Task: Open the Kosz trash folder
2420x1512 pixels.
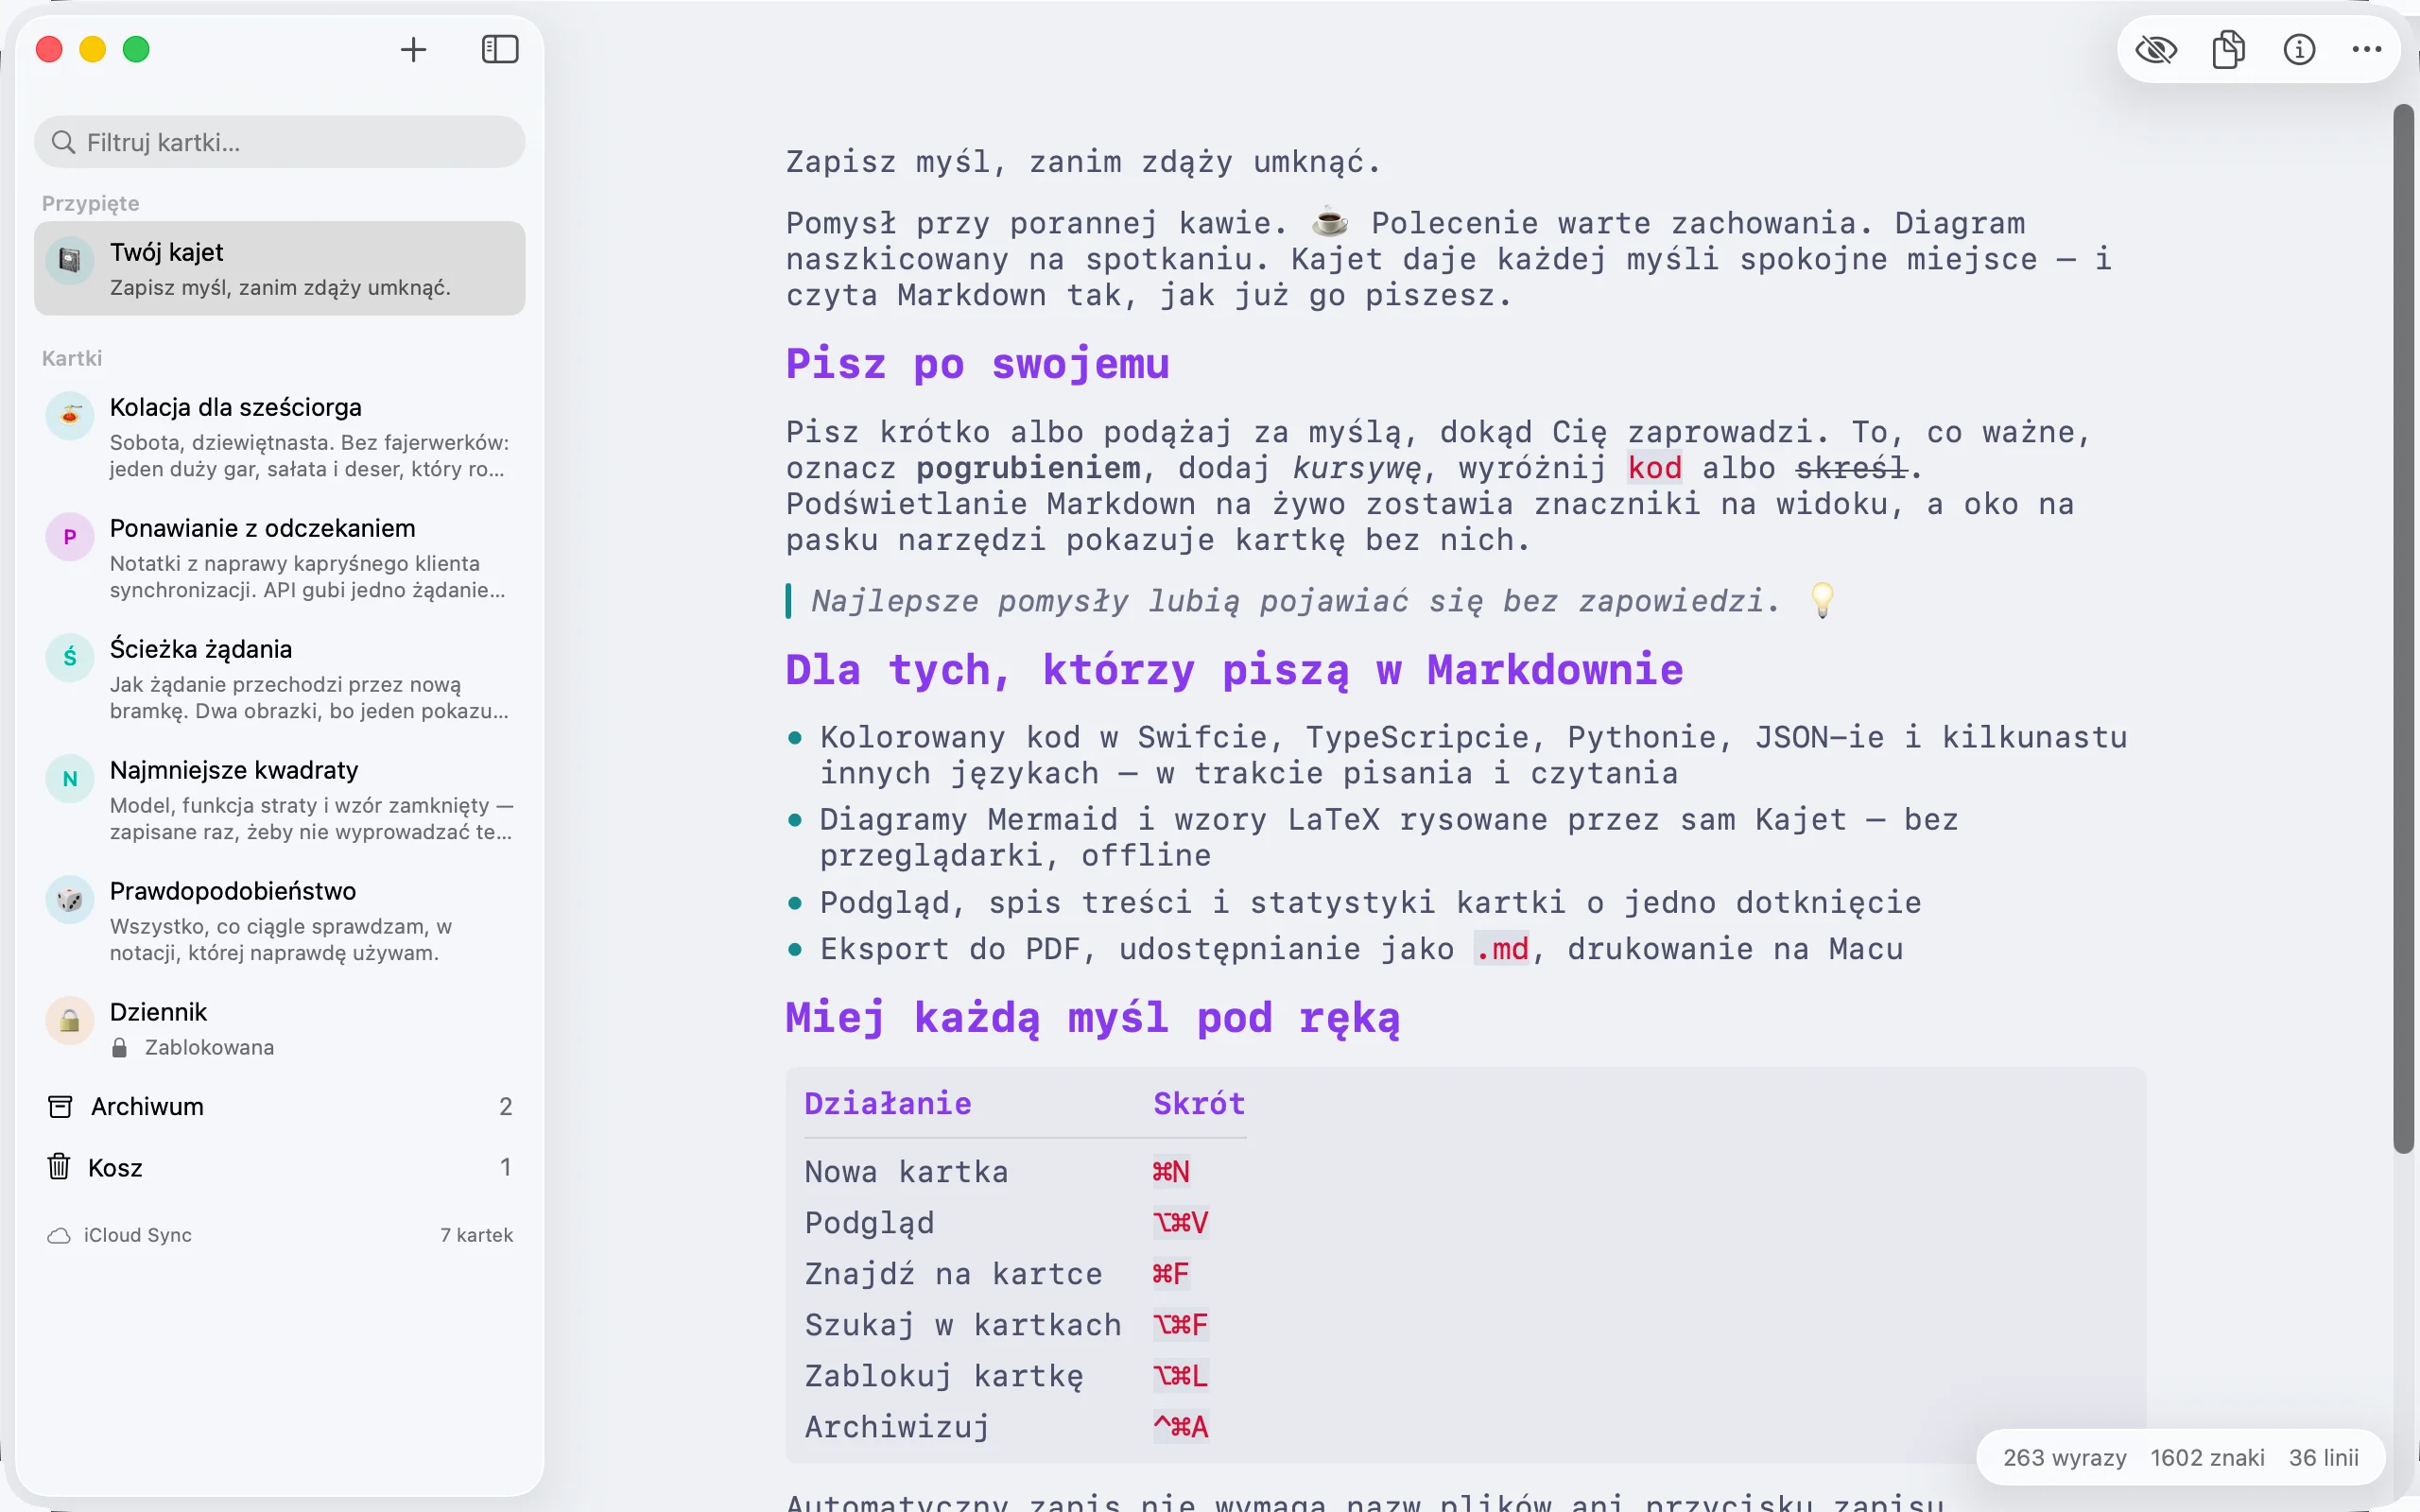Action: click(x=280, y=1167)
